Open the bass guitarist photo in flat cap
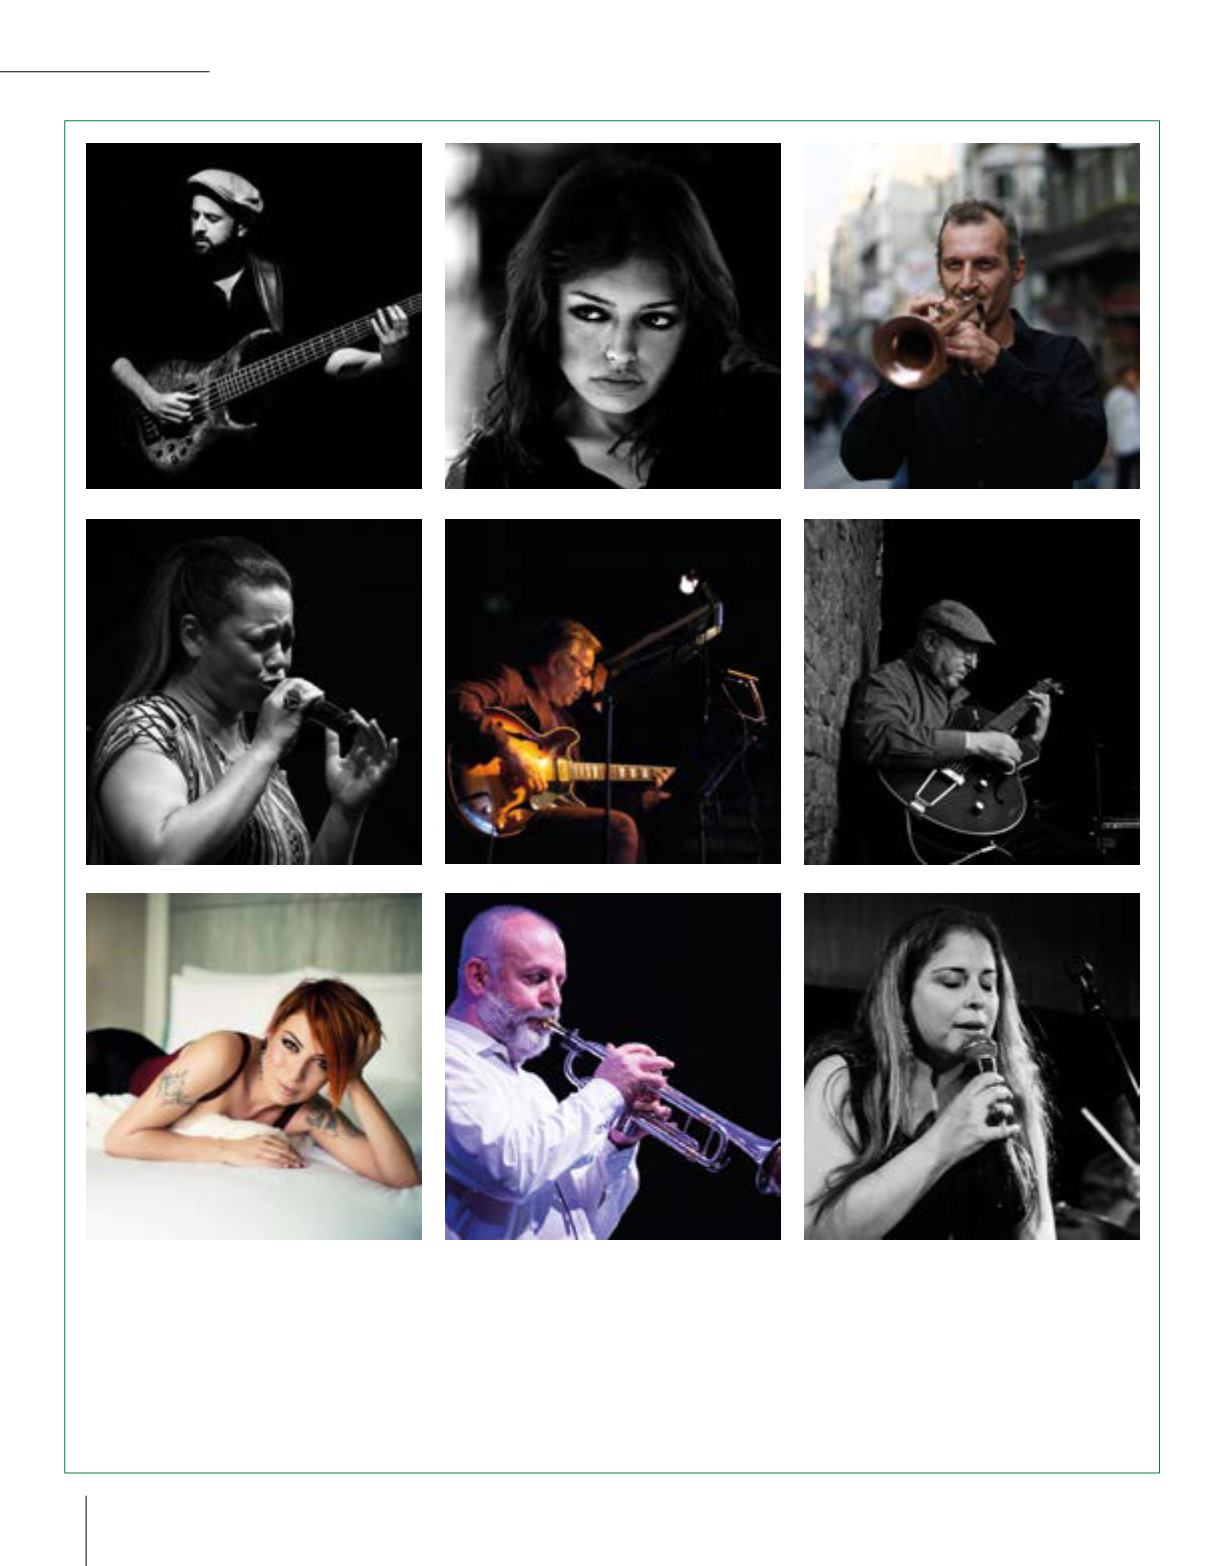 [254, 316]
